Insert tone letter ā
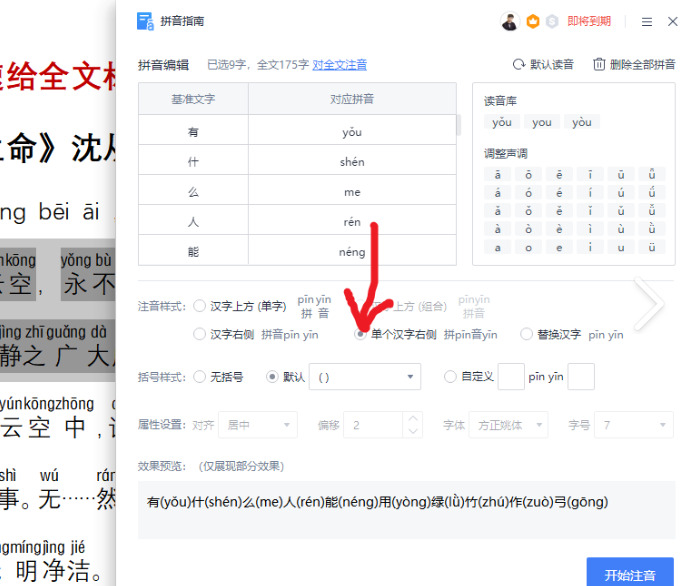Image resolution: width=680 pixels, height=586 pixels. pyautogui.click(x=497, y=174)
